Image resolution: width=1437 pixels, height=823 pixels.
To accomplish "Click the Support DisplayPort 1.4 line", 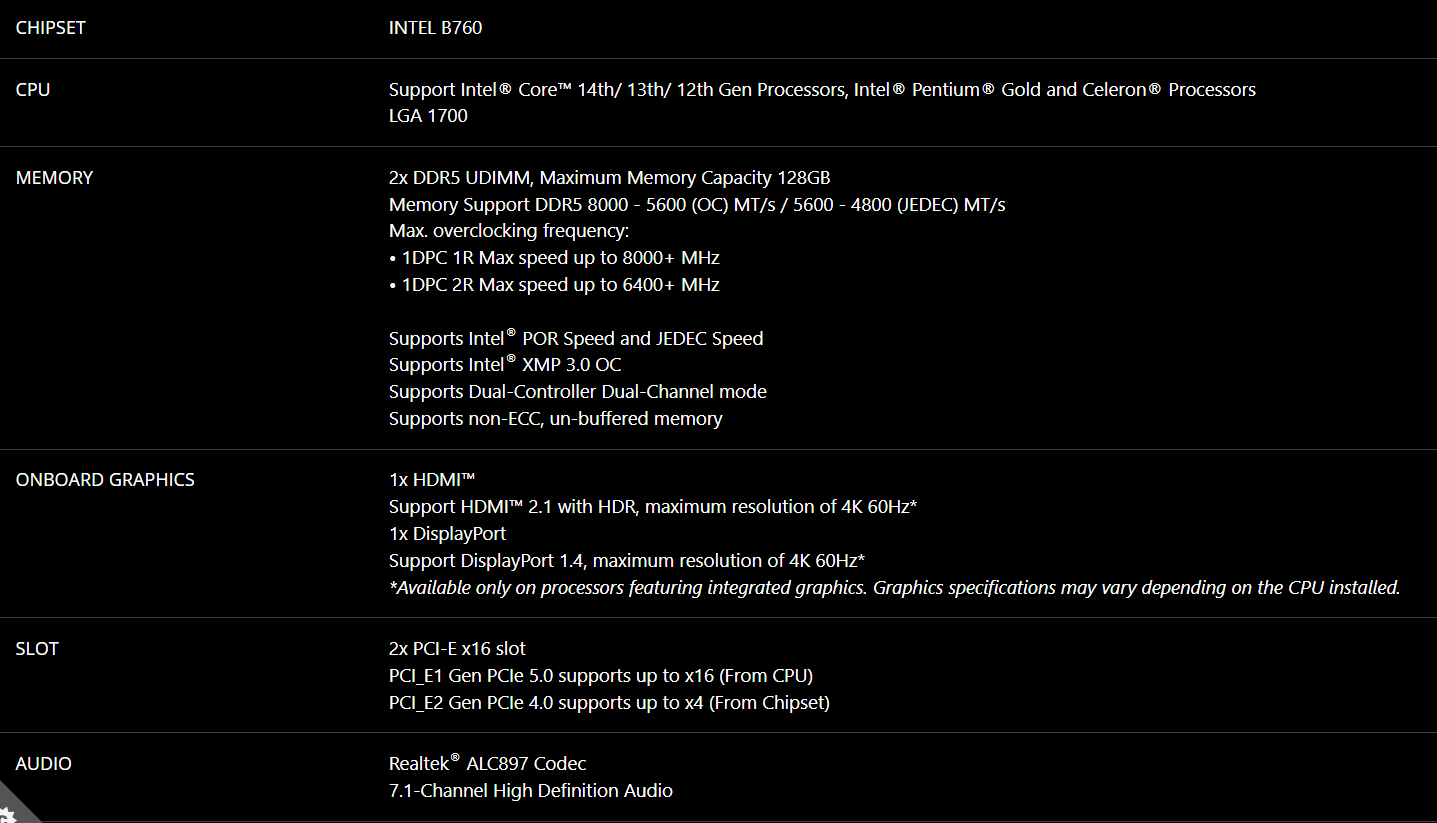I will (x=626, y=561).
